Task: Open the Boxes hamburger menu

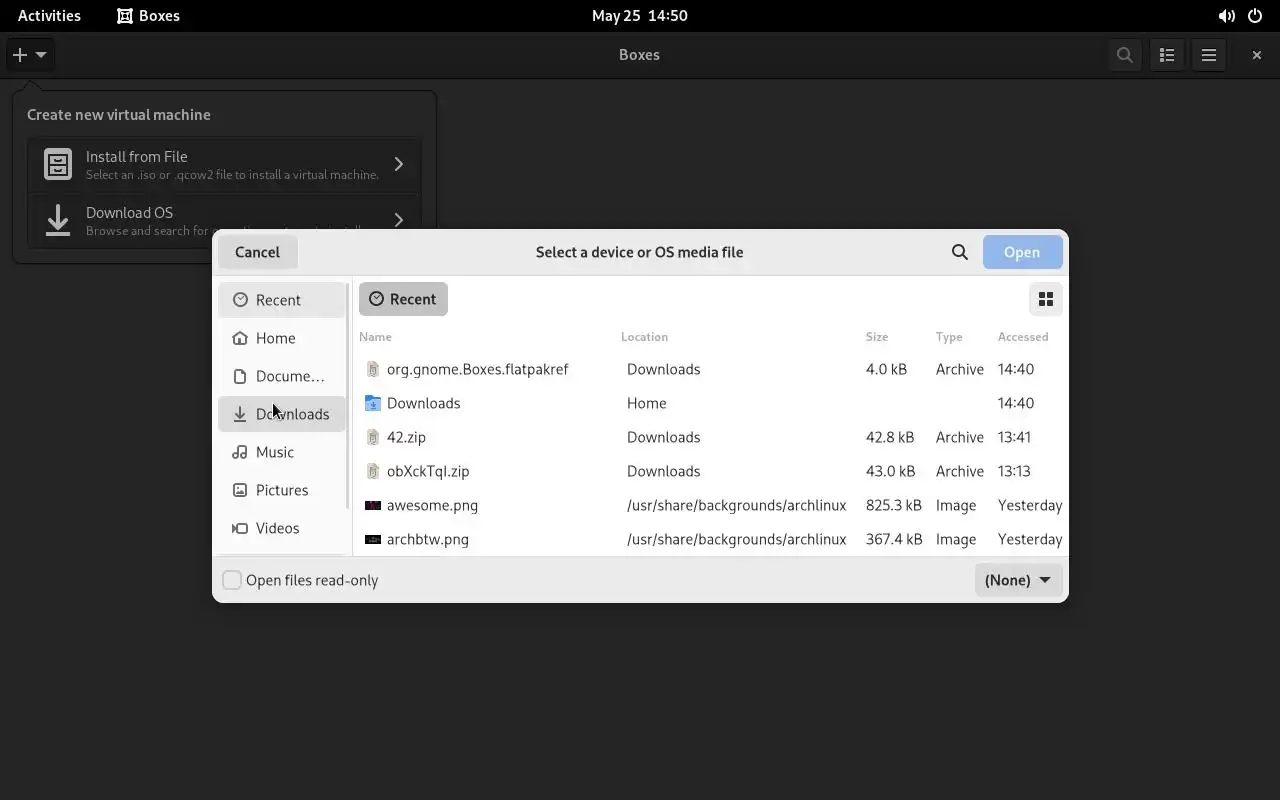Action: [1209, 55]
